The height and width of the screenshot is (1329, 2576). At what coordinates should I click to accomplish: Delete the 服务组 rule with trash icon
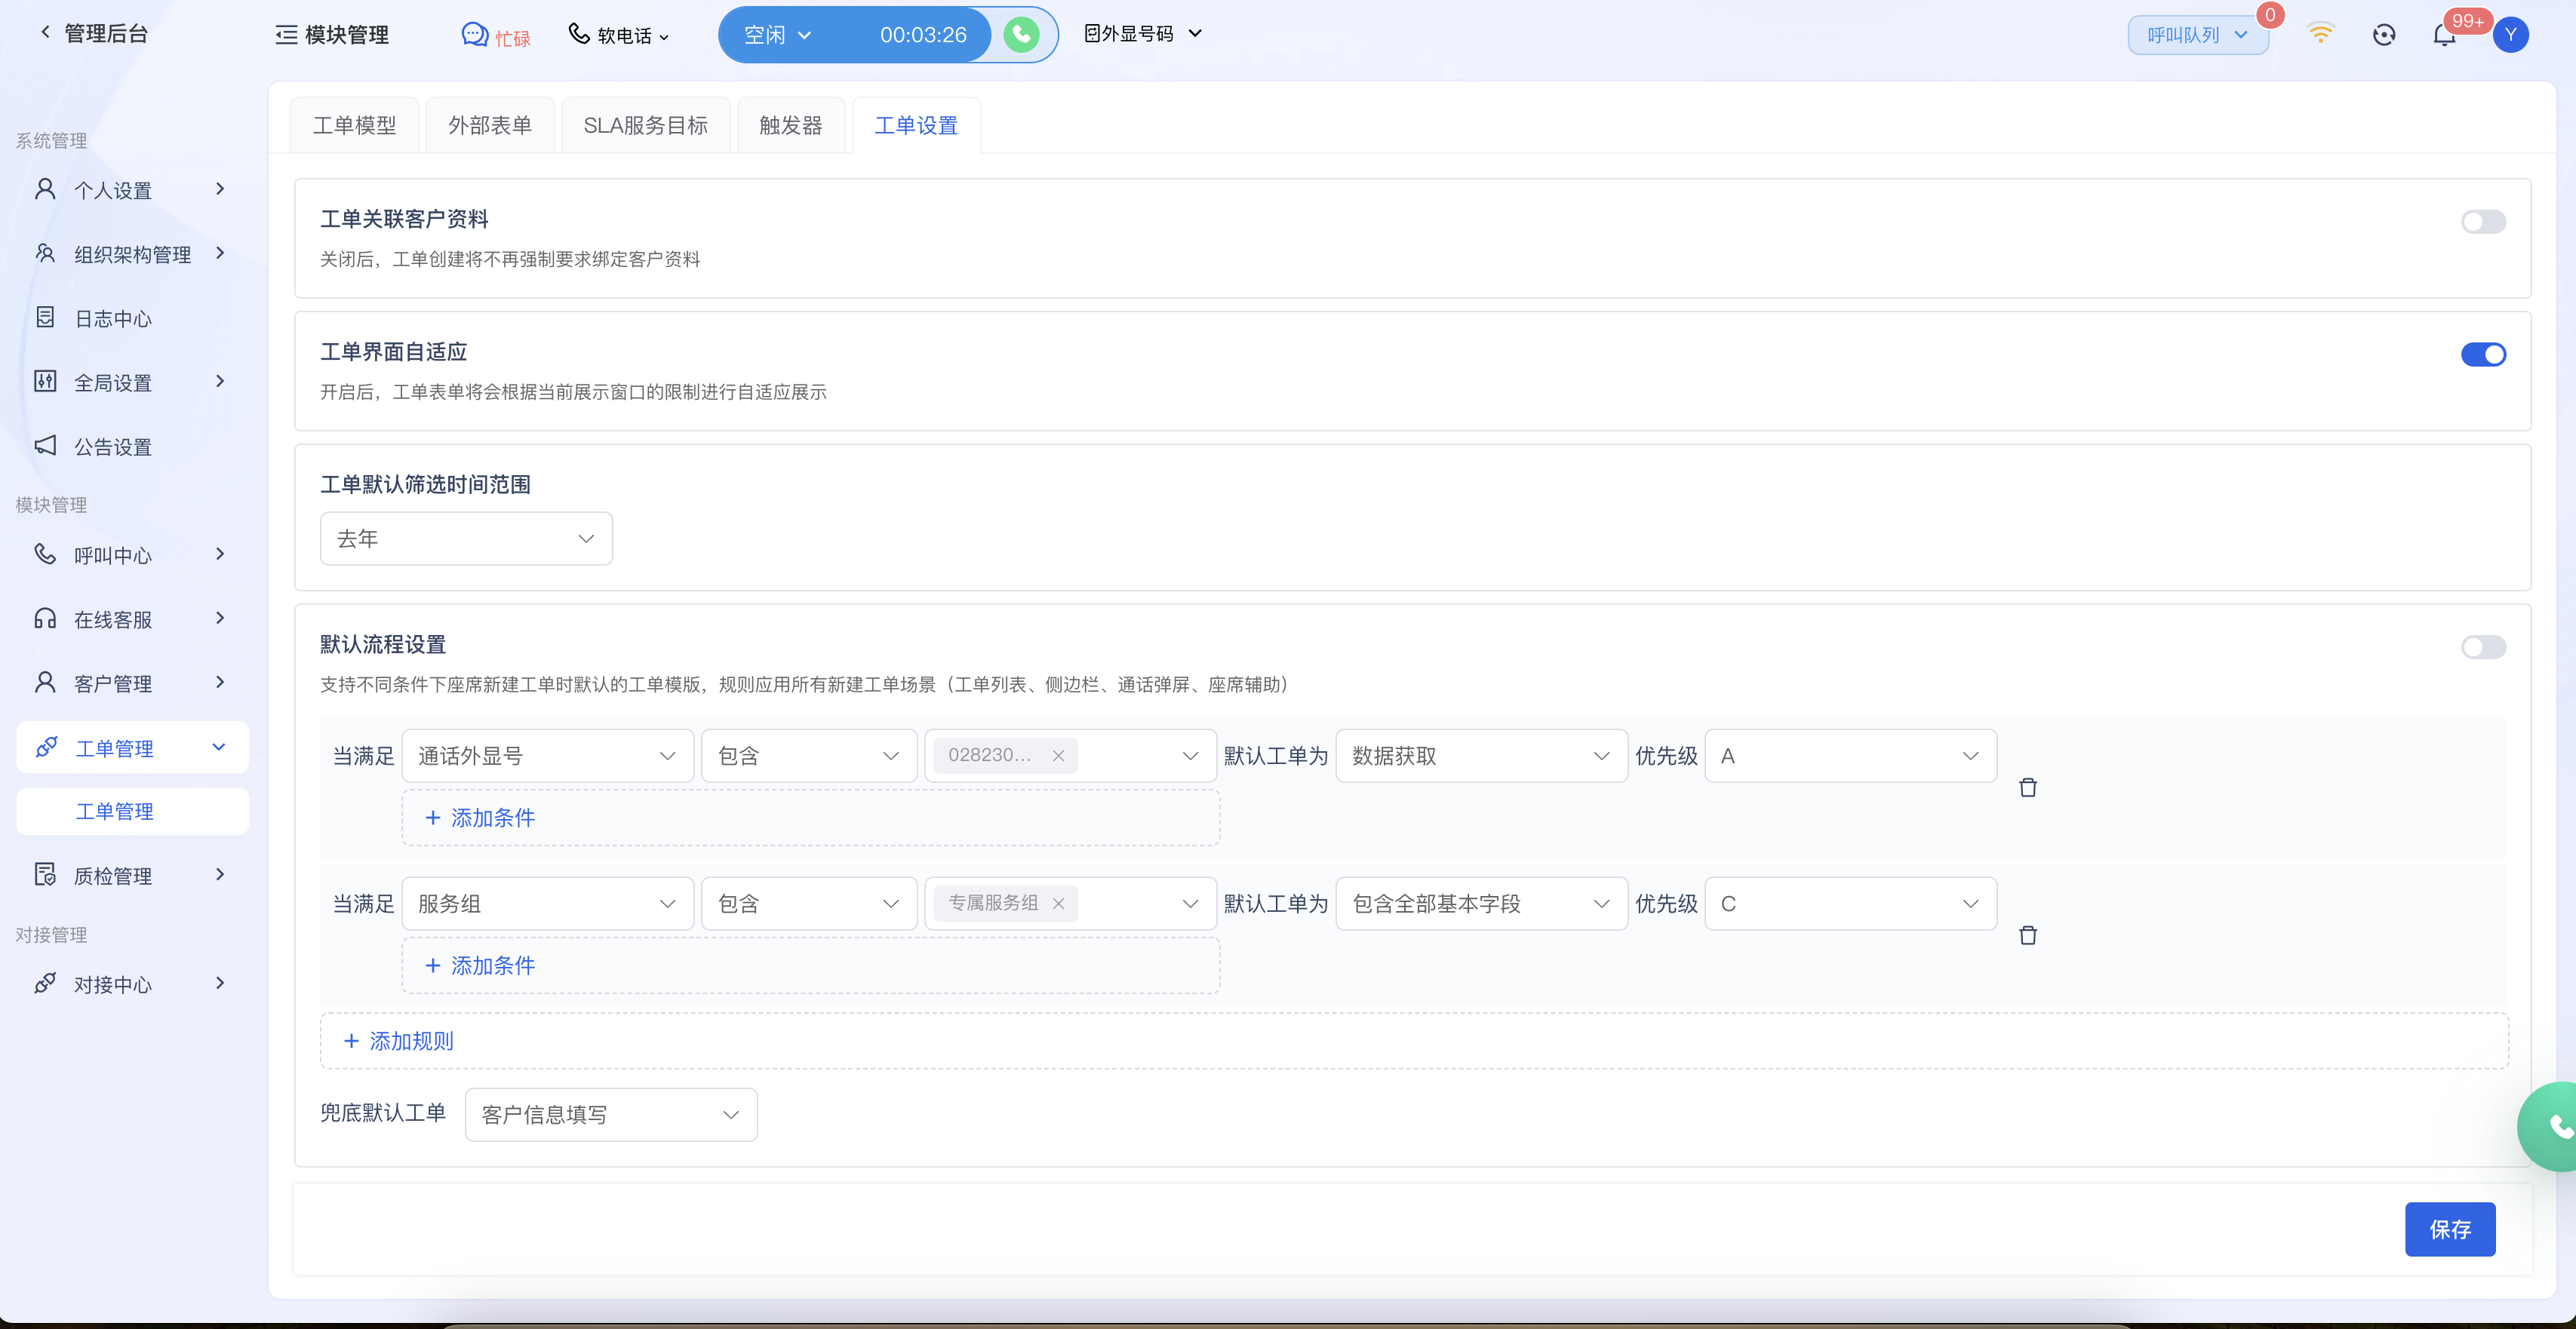coord(2027,936)
